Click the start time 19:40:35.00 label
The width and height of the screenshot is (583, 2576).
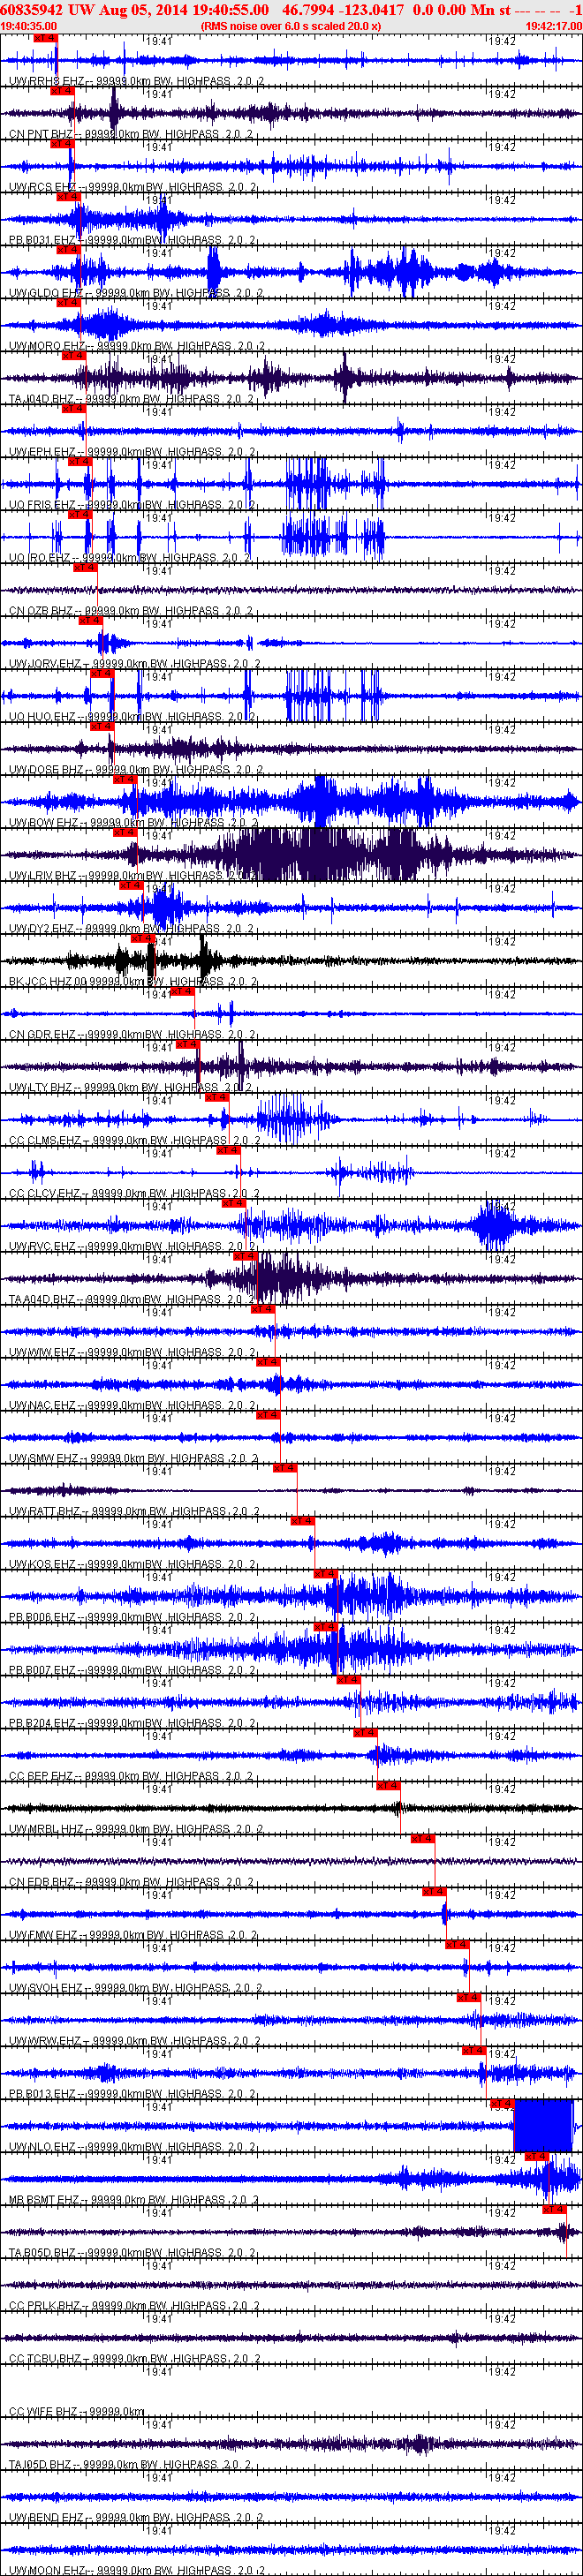pyautogui.click(x=29, y=26)
